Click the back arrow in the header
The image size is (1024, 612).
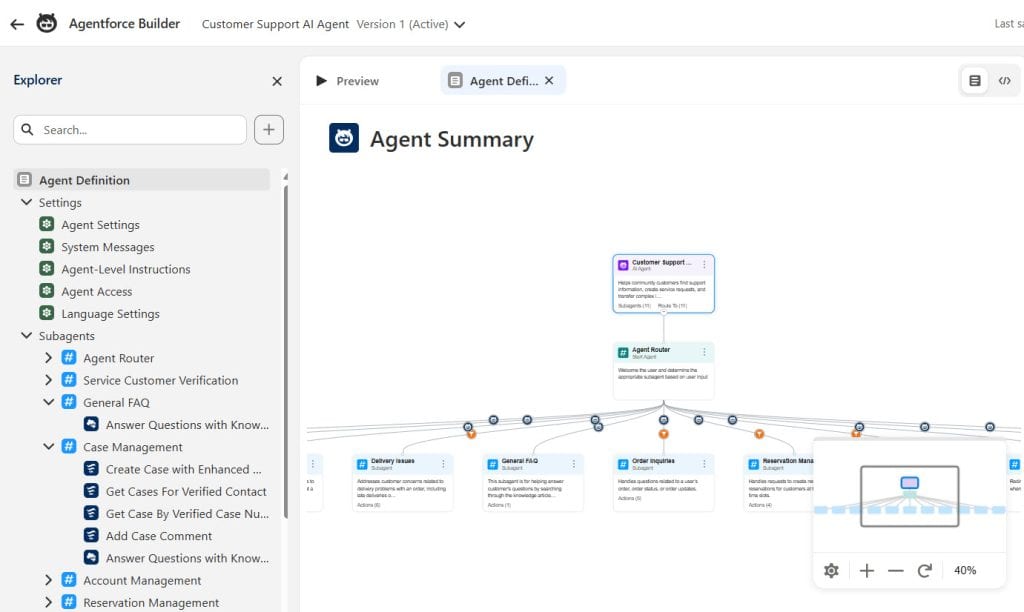(17, 24)
